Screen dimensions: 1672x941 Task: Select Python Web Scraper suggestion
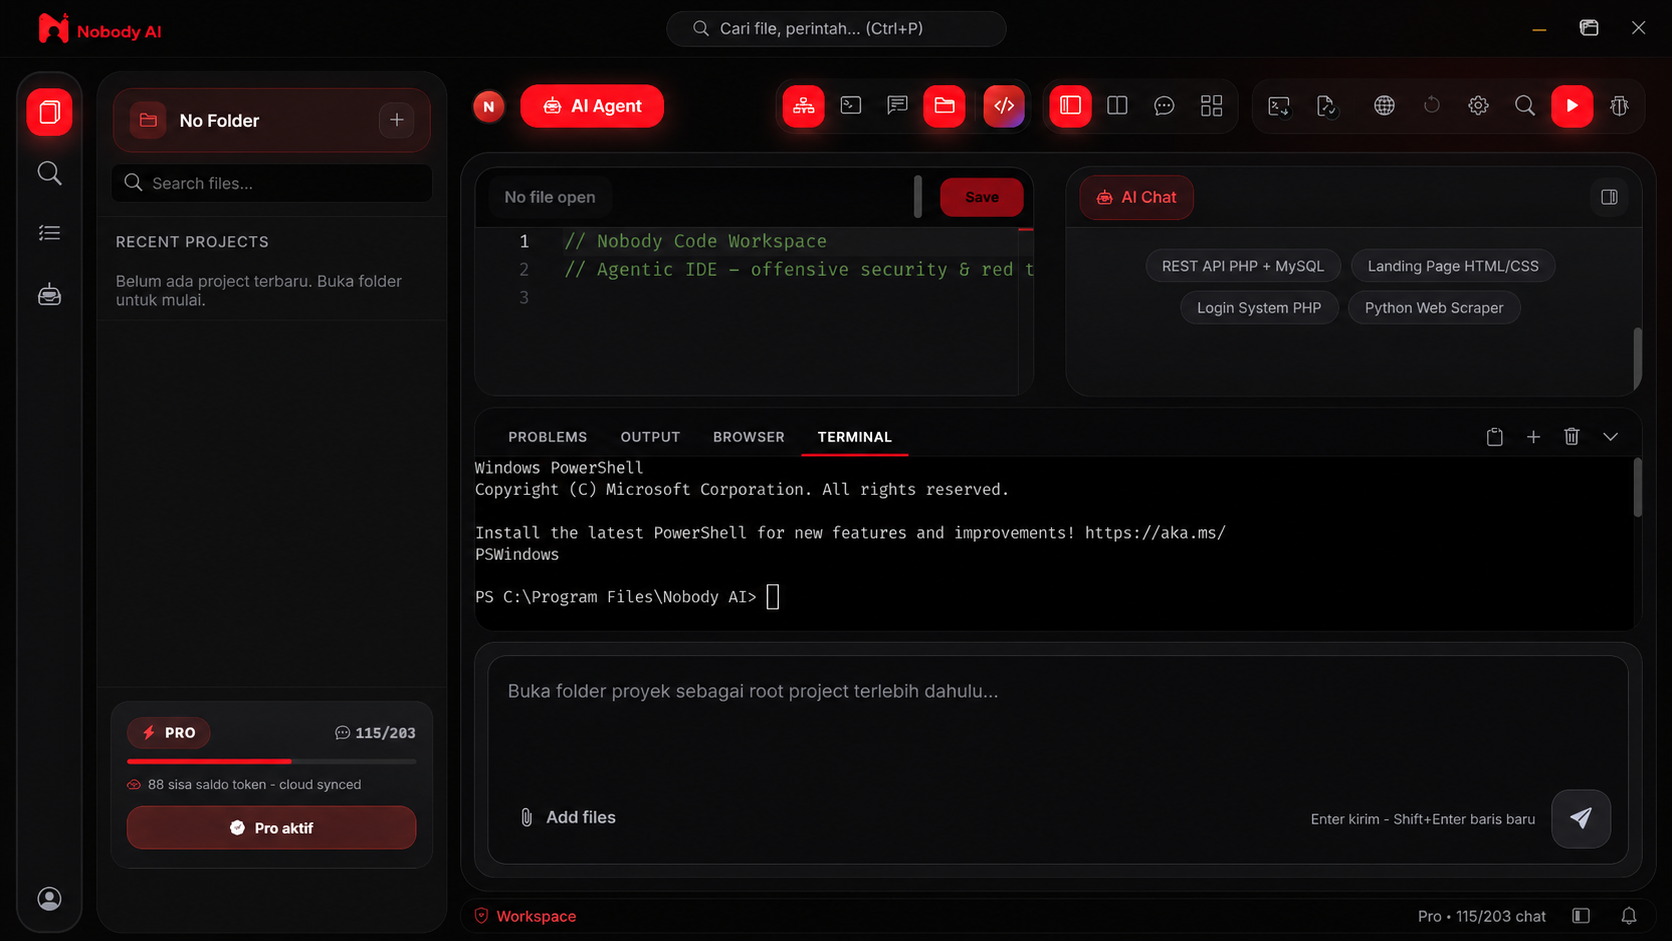pyautogui.click(x=1433, y=308)
